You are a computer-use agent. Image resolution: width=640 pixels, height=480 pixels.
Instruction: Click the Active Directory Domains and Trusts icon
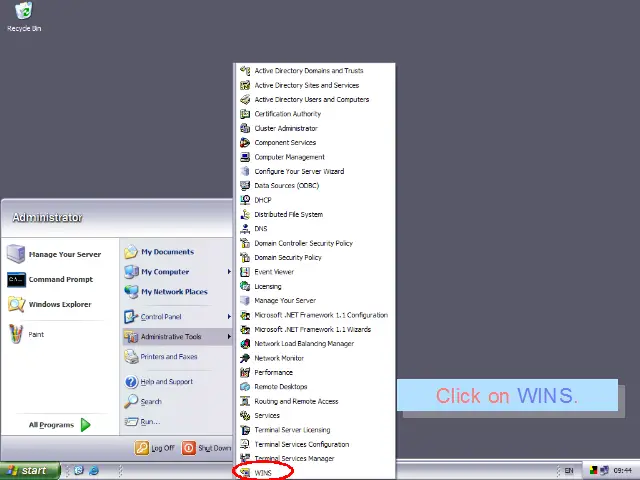coord(245,71)
